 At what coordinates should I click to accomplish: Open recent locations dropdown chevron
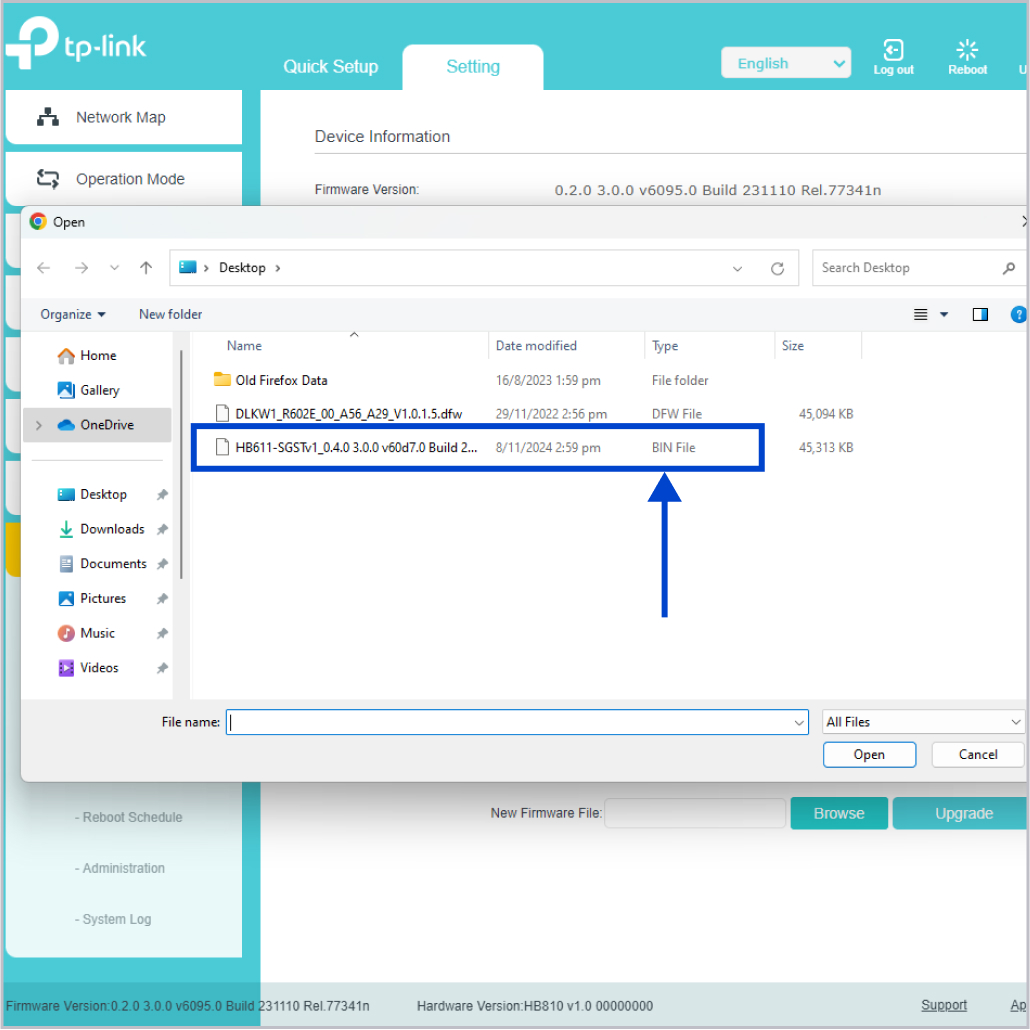pyautogui.click(x=114, y=267)
